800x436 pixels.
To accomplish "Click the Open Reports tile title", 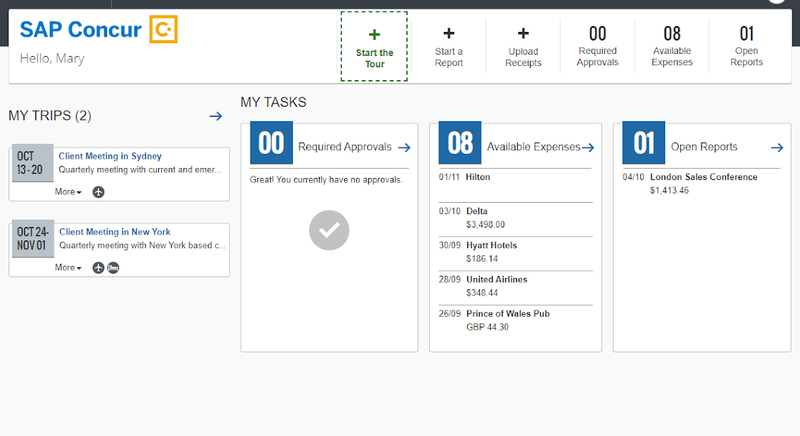I will coord(704,147).
